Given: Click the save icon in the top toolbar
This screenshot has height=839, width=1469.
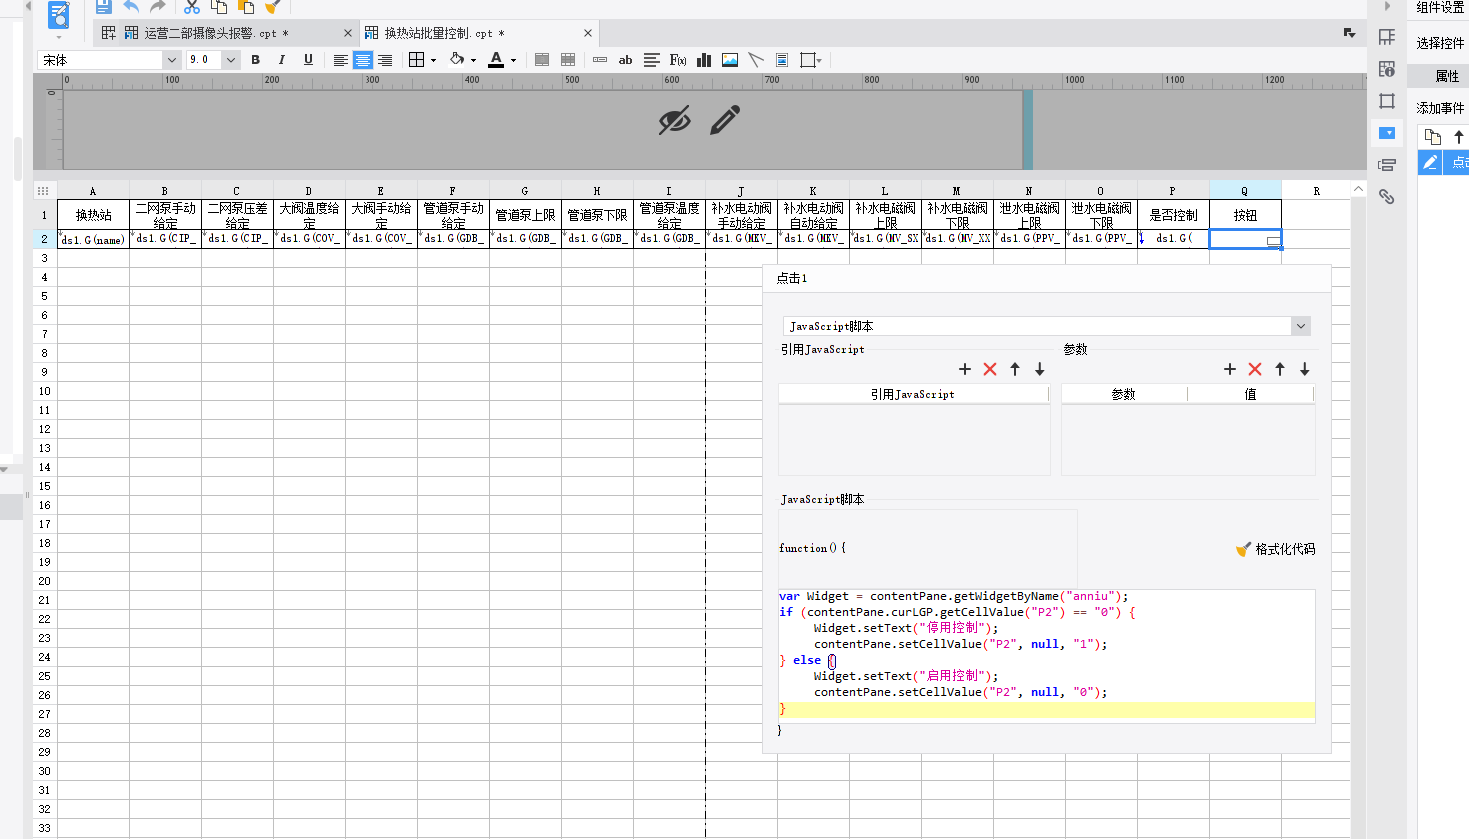Looking at the screenshot, I should point(103,6).
